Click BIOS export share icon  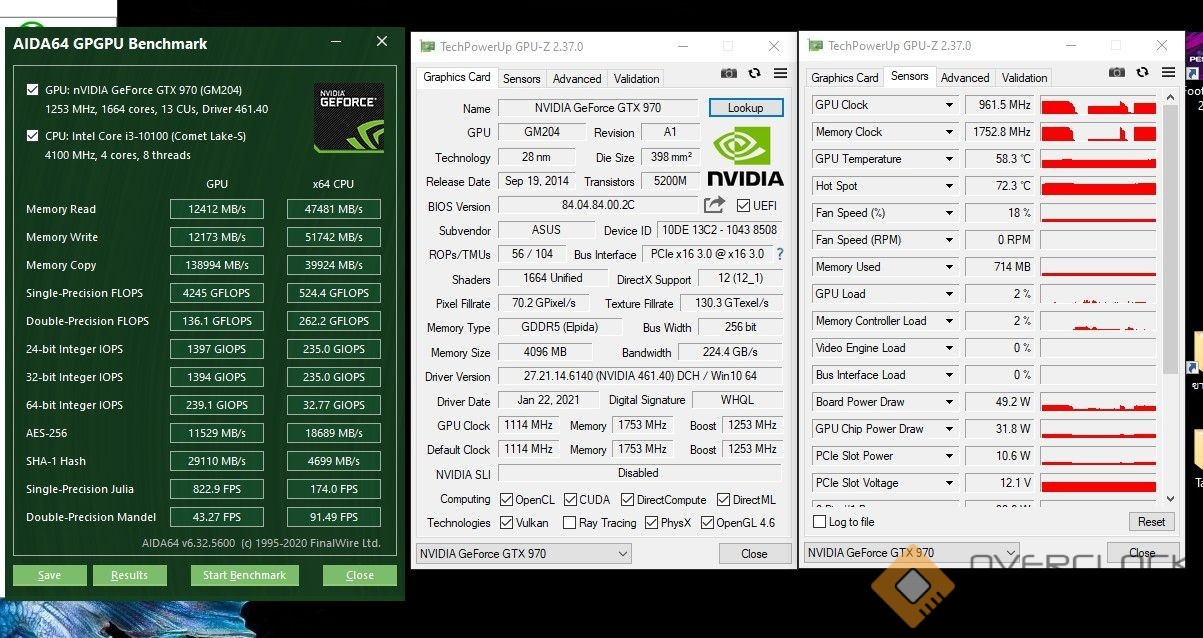click(713, 205)
